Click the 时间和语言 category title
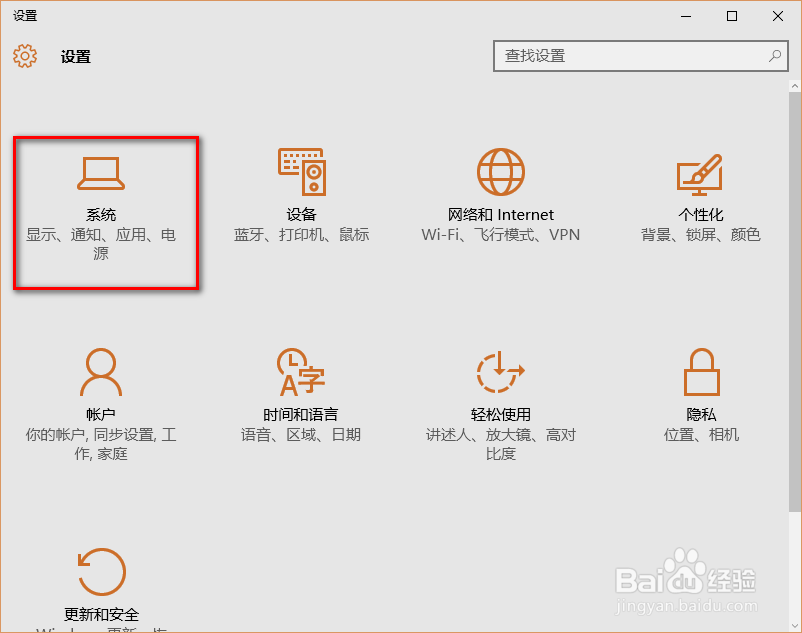Image resolution: width=802 pixels, height=633 pixels. [x=301, y=415]
